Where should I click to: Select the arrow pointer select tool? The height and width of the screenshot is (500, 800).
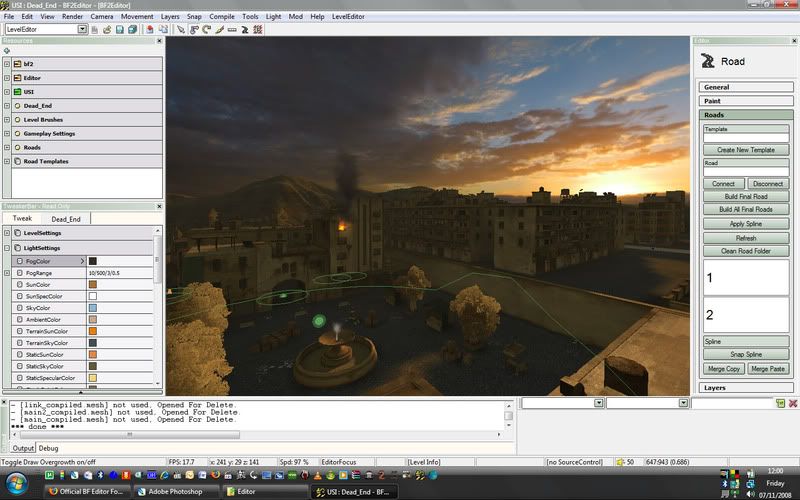tap(181, 30)
